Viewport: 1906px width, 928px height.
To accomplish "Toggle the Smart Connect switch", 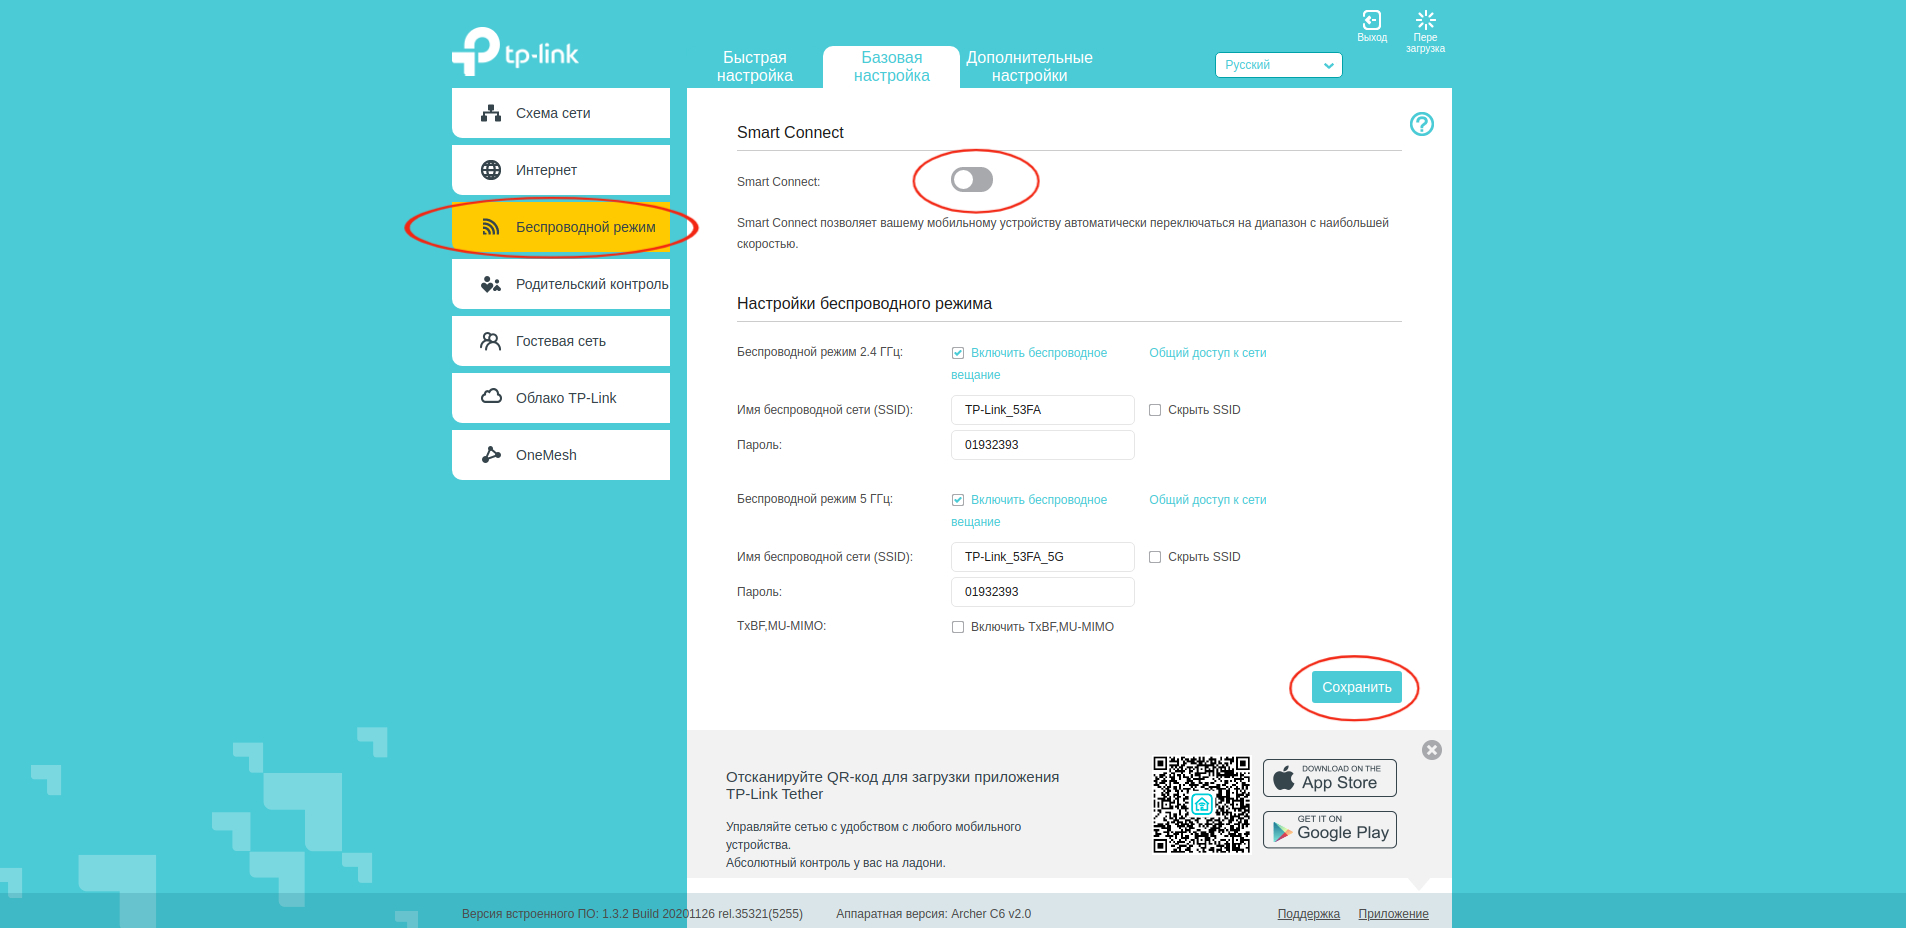I will click(972, 180).
